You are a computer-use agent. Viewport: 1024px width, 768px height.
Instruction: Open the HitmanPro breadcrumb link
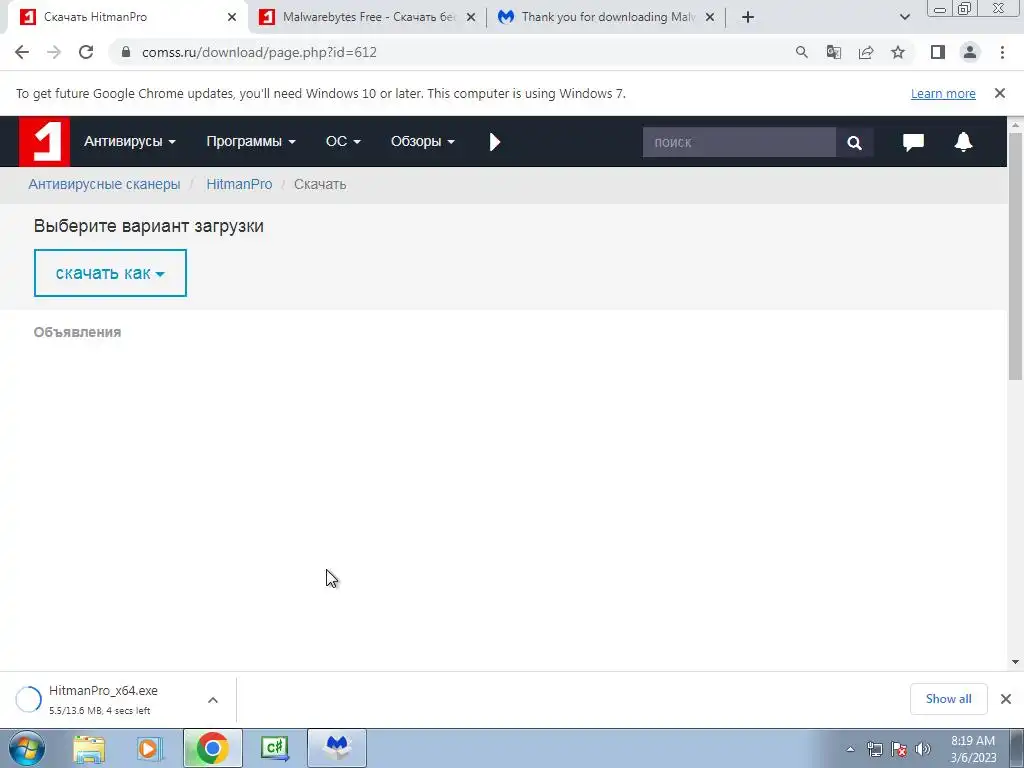tap(239, 184)
